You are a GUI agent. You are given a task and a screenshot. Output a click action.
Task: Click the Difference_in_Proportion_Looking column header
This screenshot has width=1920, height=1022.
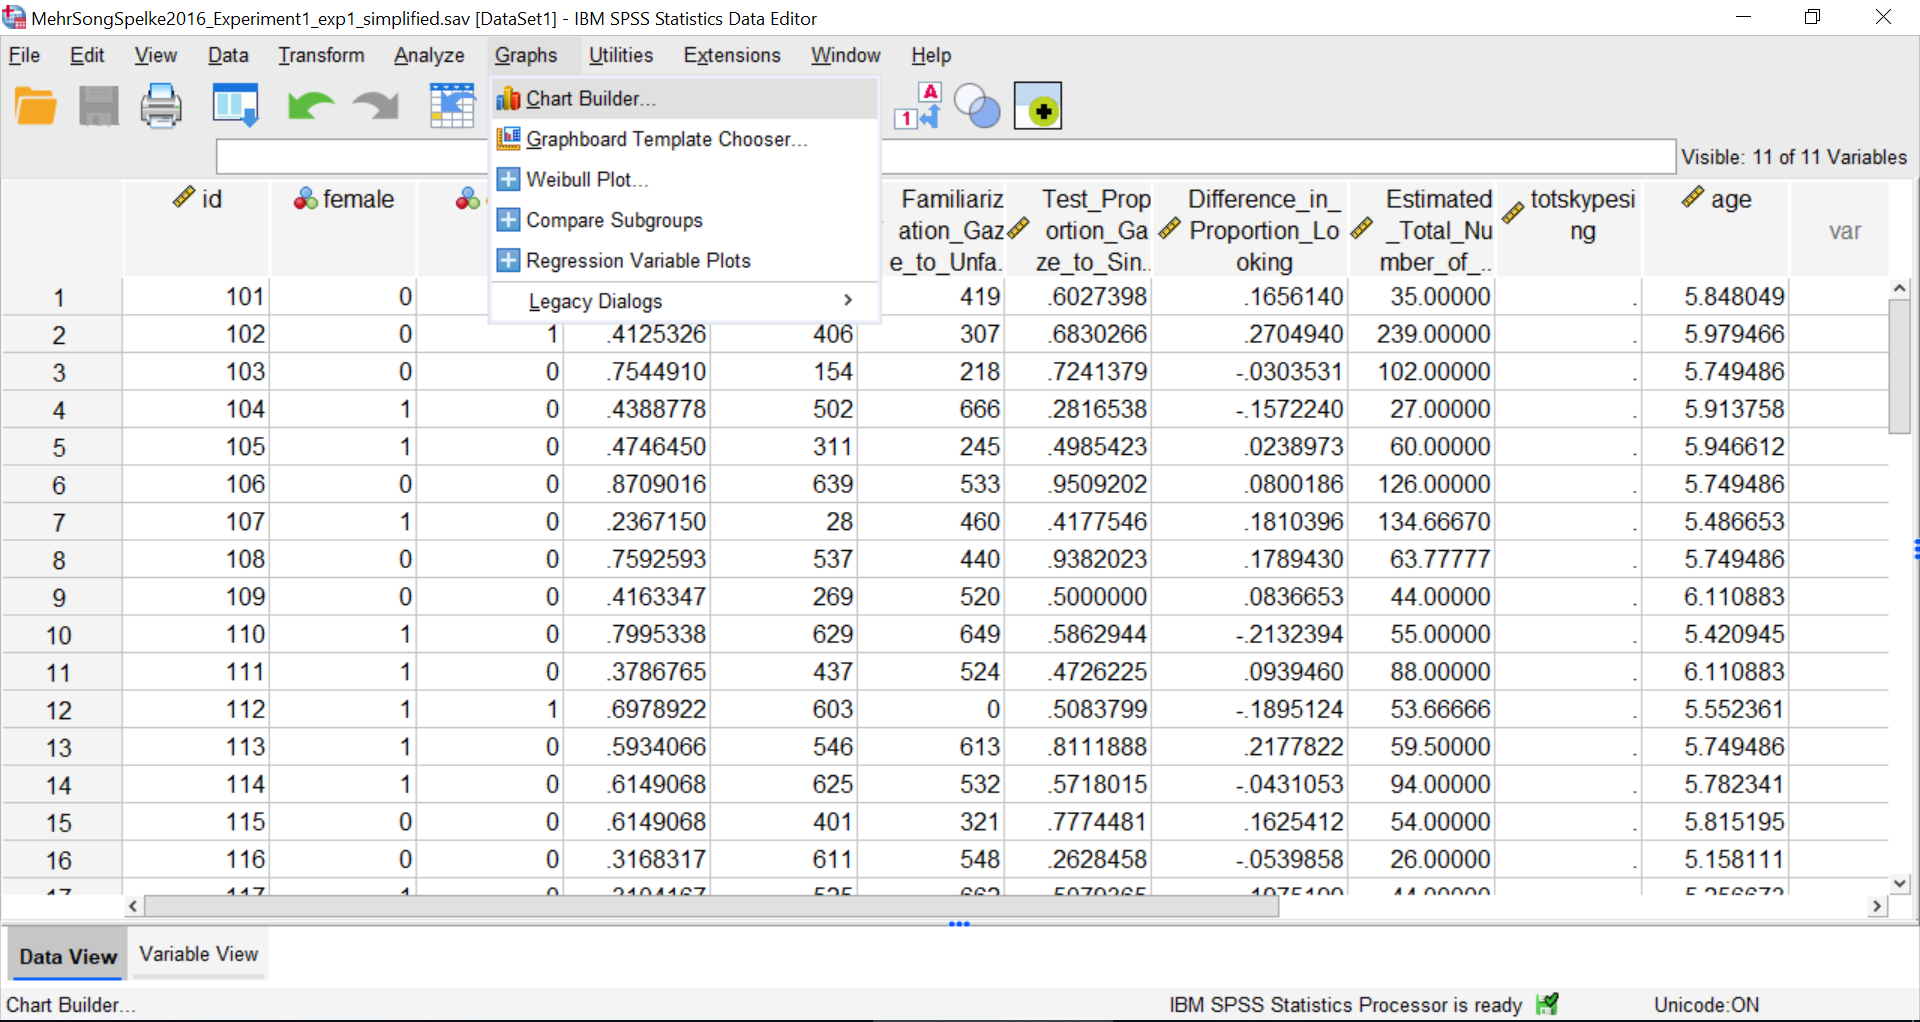[x=1252, y=228]
